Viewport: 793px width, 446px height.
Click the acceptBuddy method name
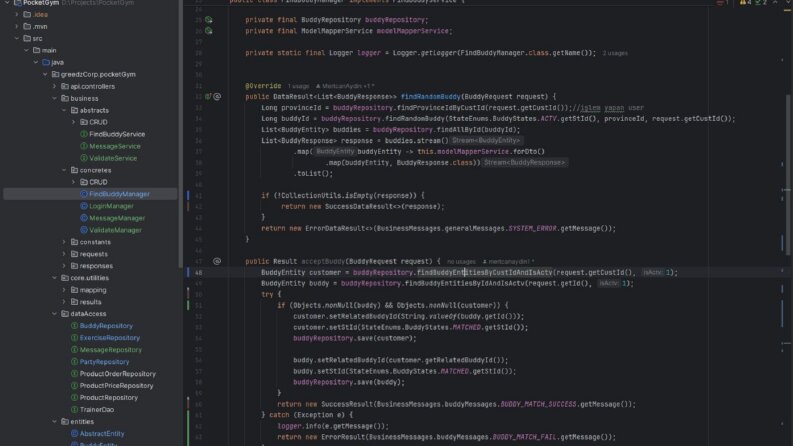tap(323, 261)
